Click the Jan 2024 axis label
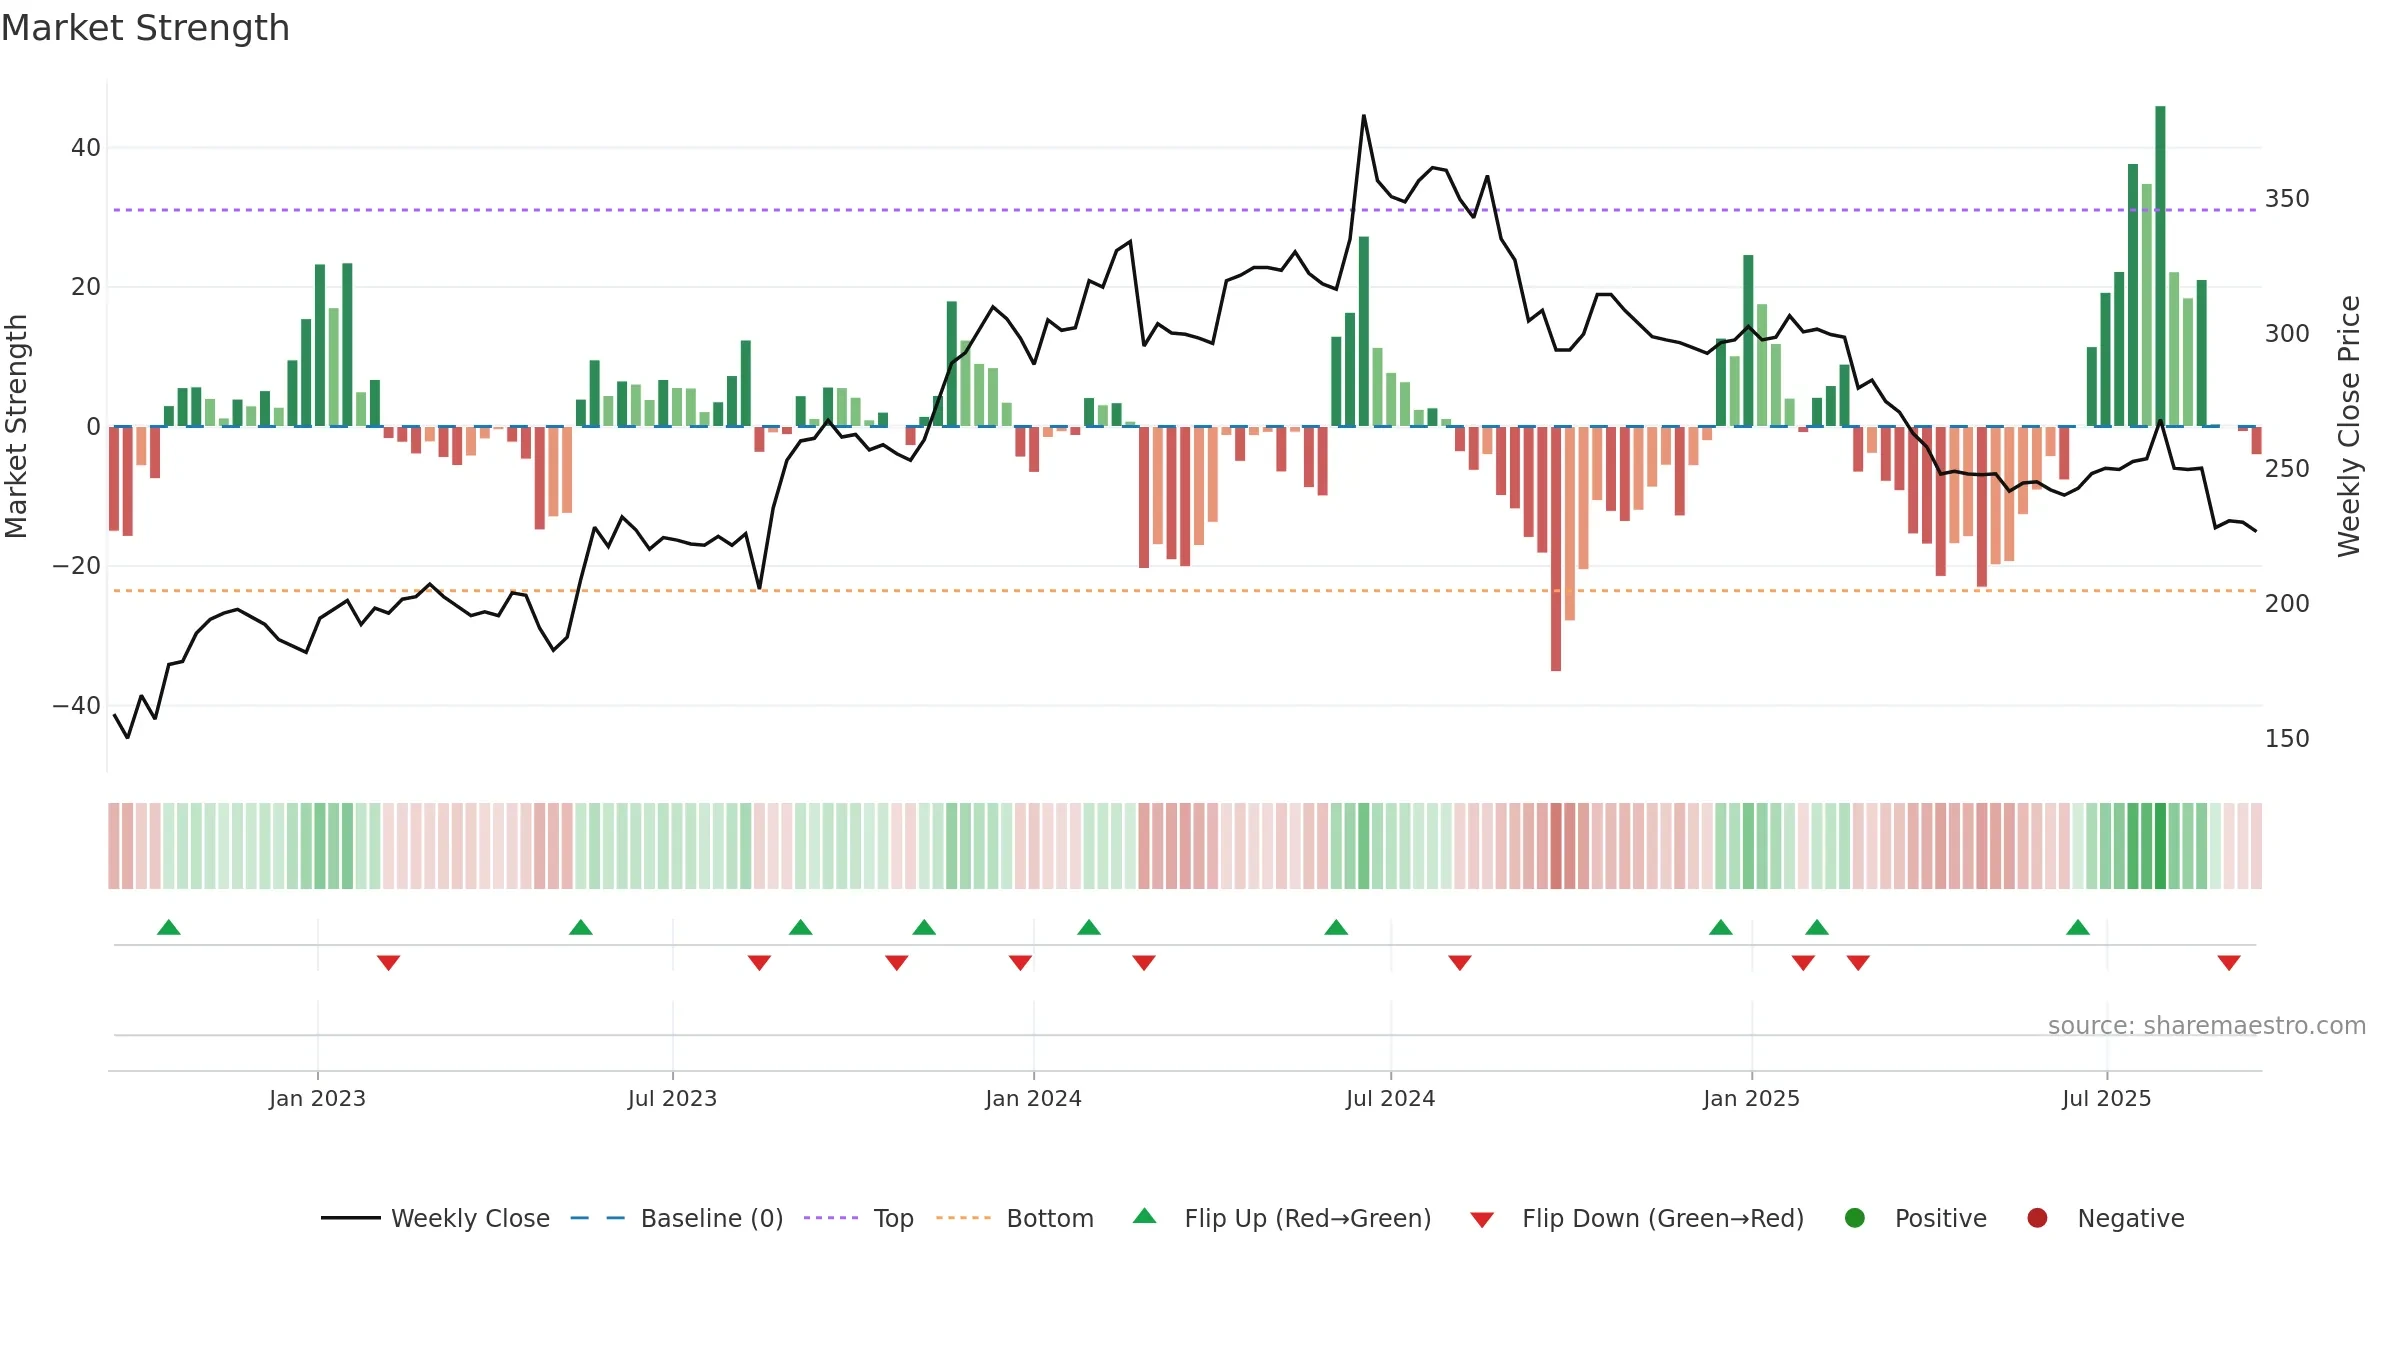 point(1033,1099)
